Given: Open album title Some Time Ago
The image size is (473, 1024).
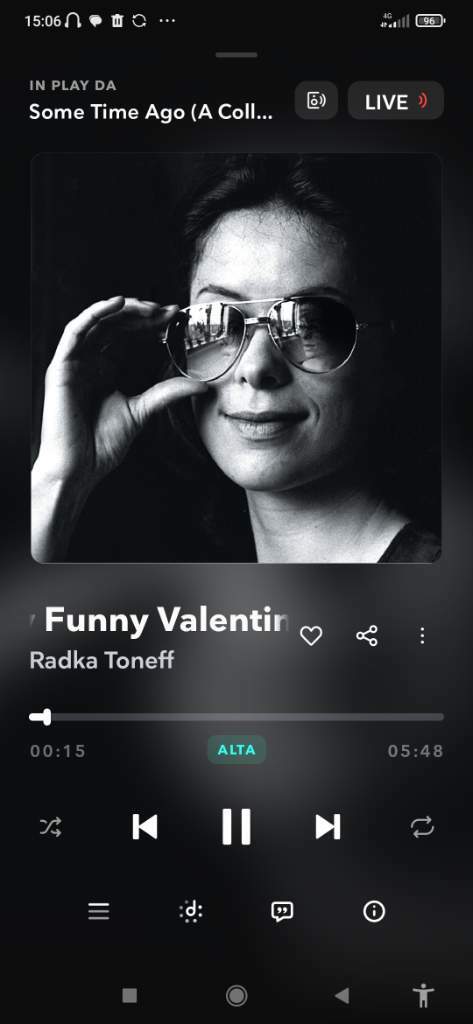Looking at the screenshot, I should coord(151,112).
